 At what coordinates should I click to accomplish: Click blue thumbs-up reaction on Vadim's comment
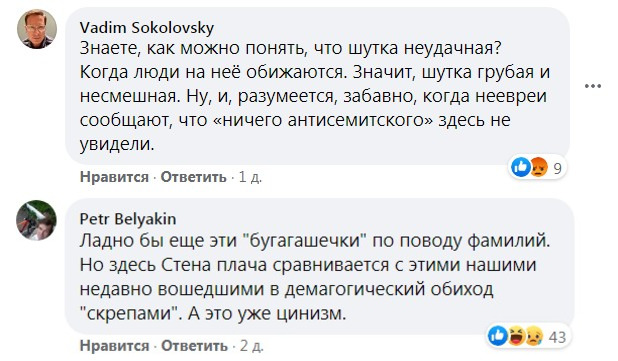[521, 167]
